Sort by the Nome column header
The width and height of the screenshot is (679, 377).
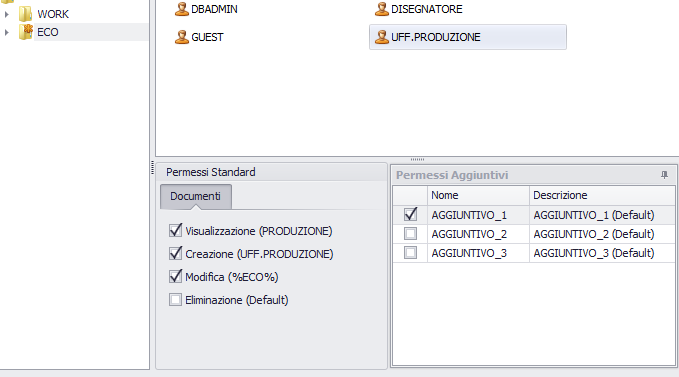click(x=478, y=195)
